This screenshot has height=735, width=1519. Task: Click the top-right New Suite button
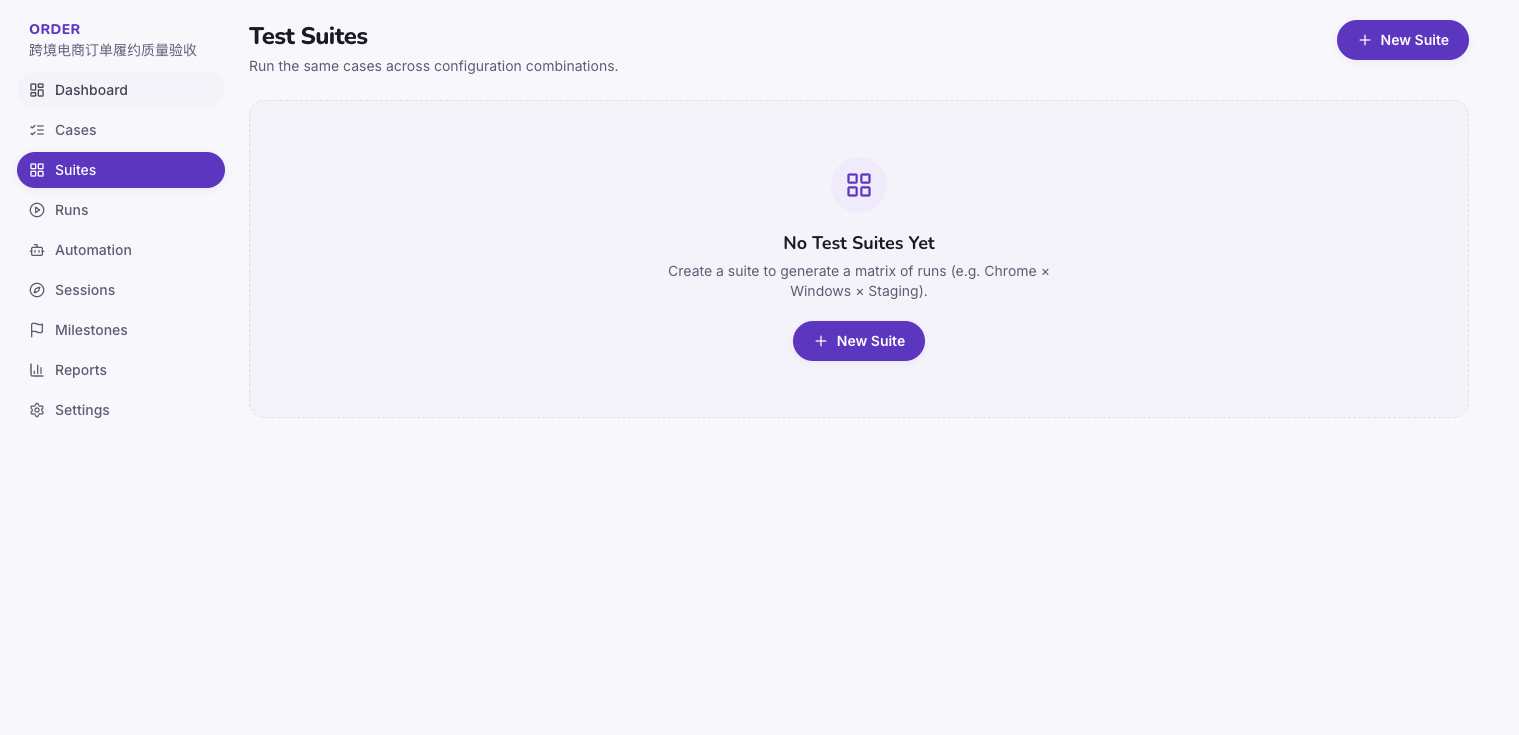pos(1403,40)
